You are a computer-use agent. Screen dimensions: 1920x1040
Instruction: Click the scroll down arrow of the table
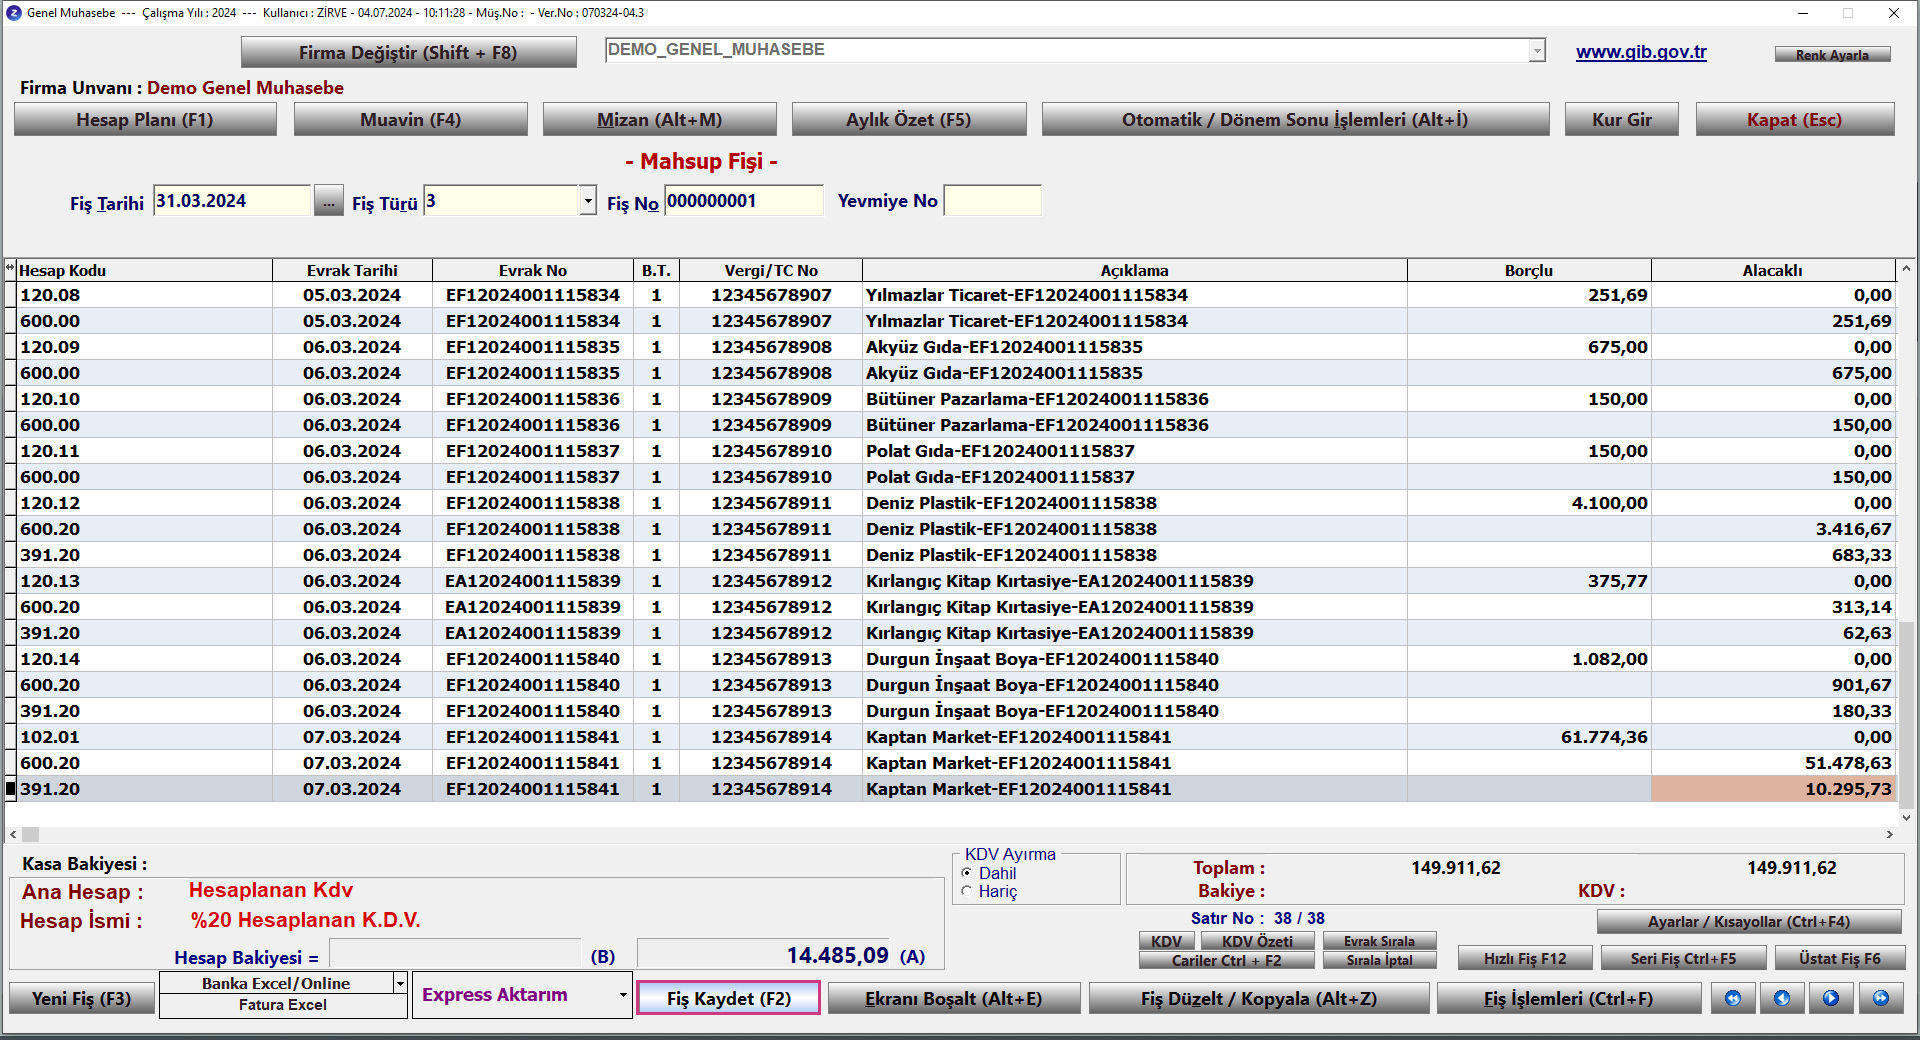click(1907, 817)
